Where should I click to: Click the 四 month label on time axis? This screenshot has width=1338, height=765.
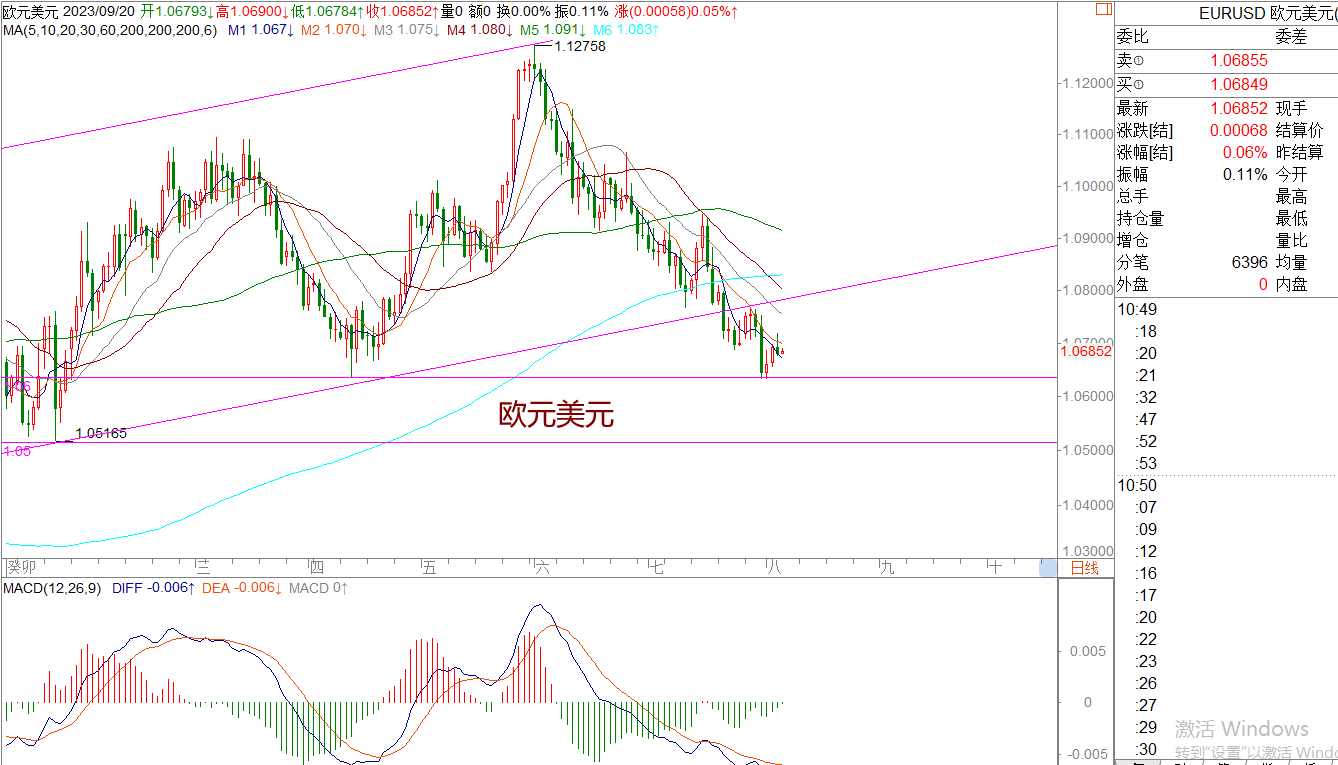pos(317,568)
